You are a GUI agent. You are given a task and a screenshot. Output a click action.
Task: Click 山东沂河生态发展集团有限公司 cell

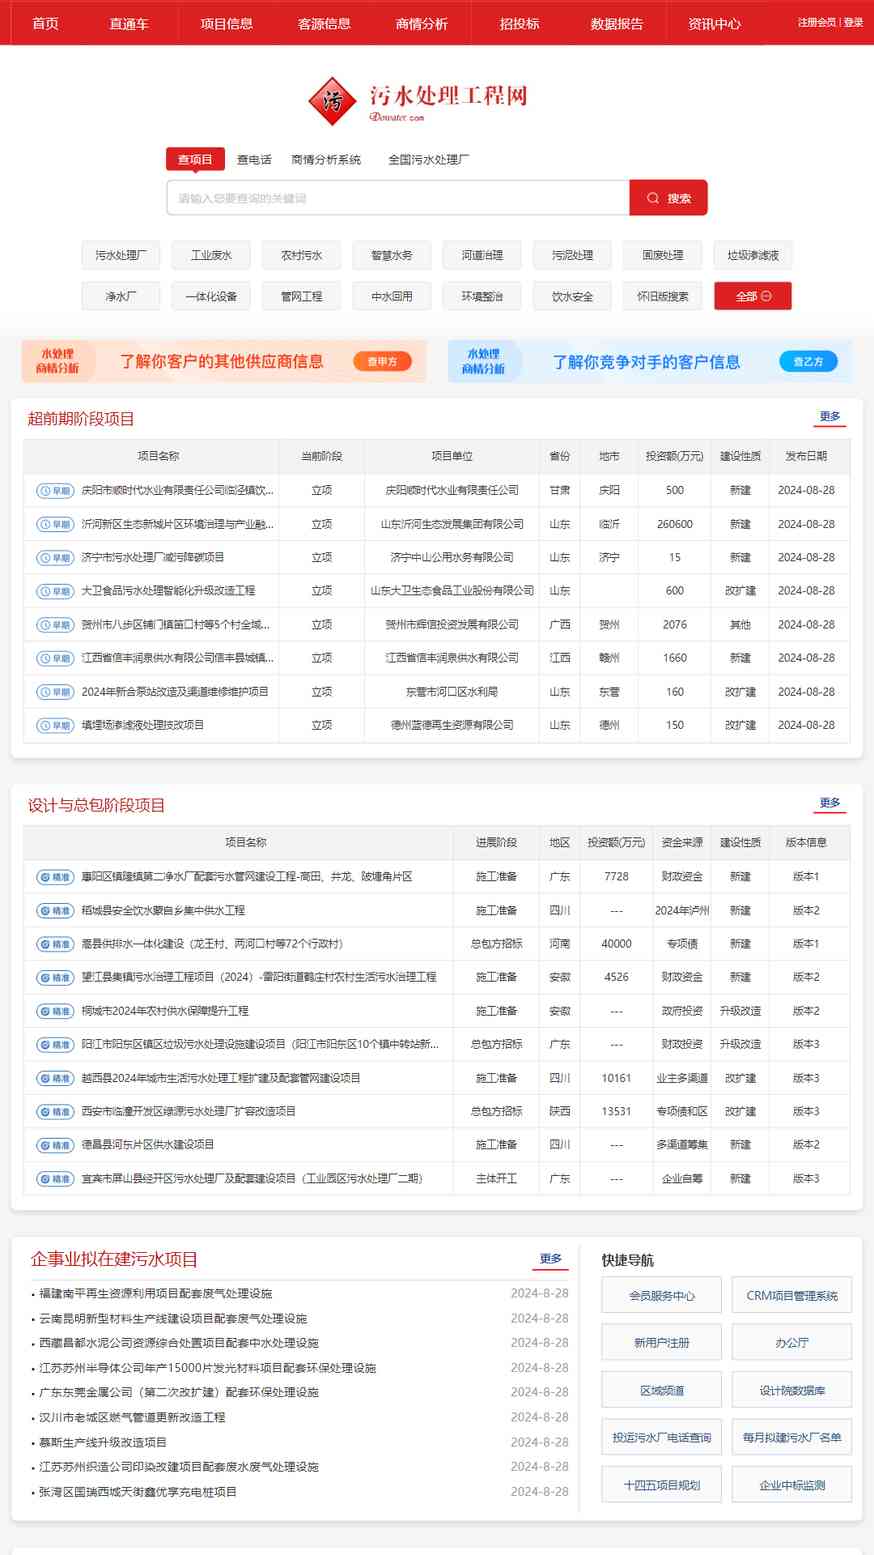(x=452, y=524)
